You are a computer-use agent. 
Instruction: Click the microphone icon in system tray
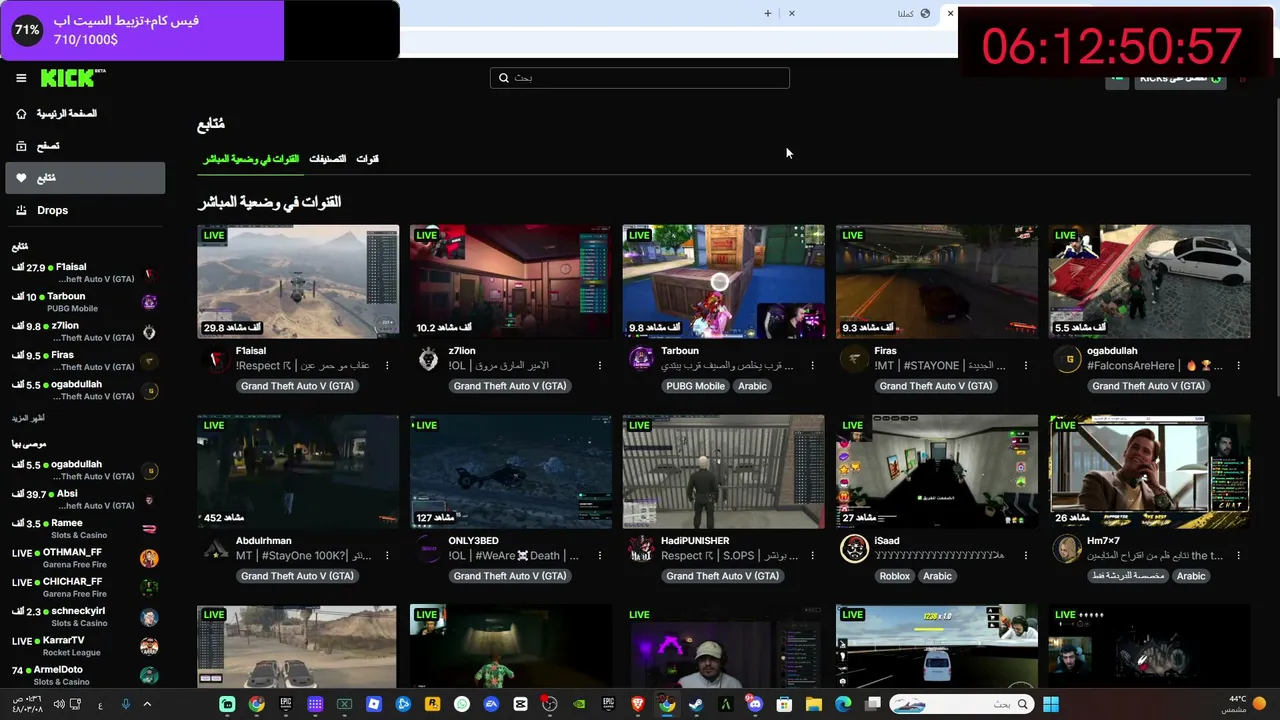[x=126, y=704]
